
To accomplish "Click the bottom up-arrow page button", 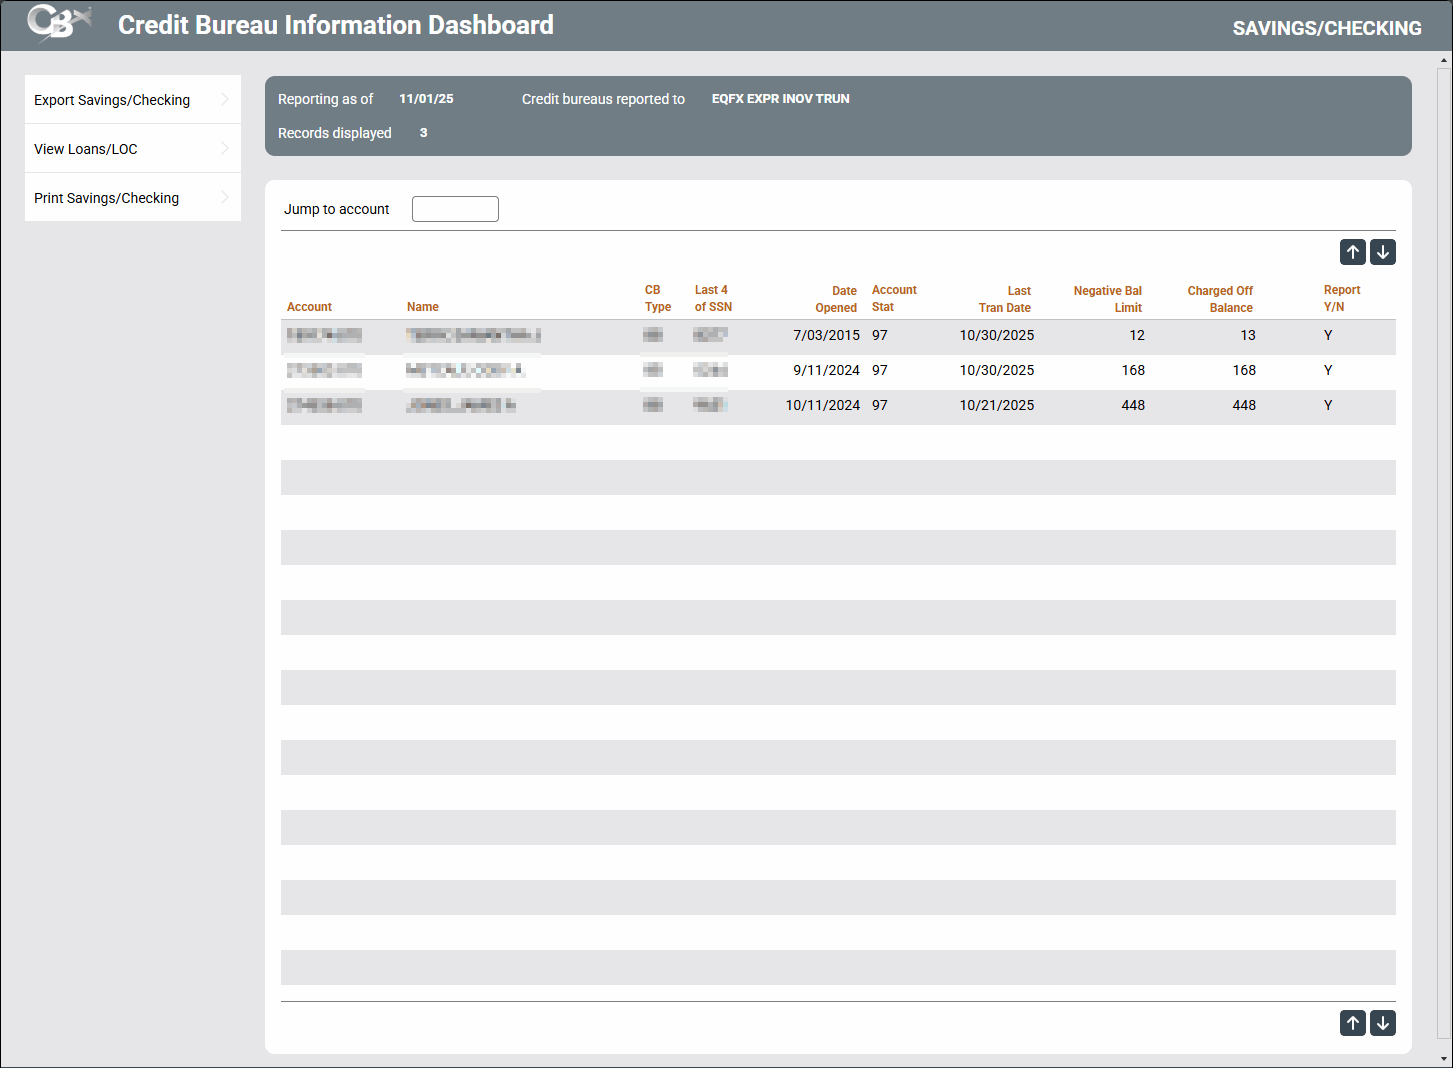I will (x=1352, y=1023).
